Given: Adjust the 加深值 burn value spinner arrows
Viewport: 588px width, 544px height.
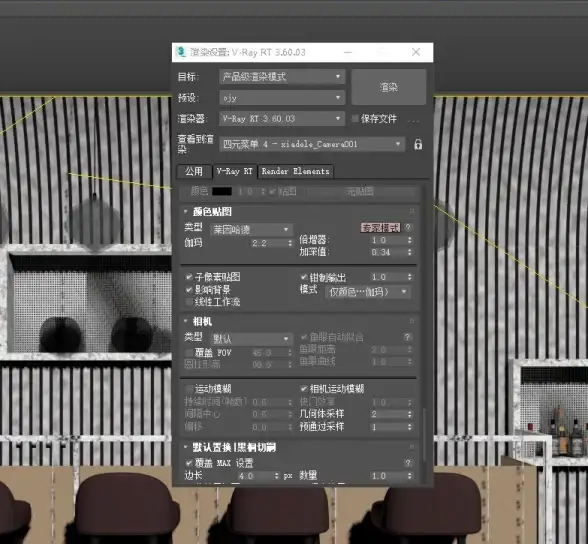Looking at the screenshot, I should pos(410,252).
